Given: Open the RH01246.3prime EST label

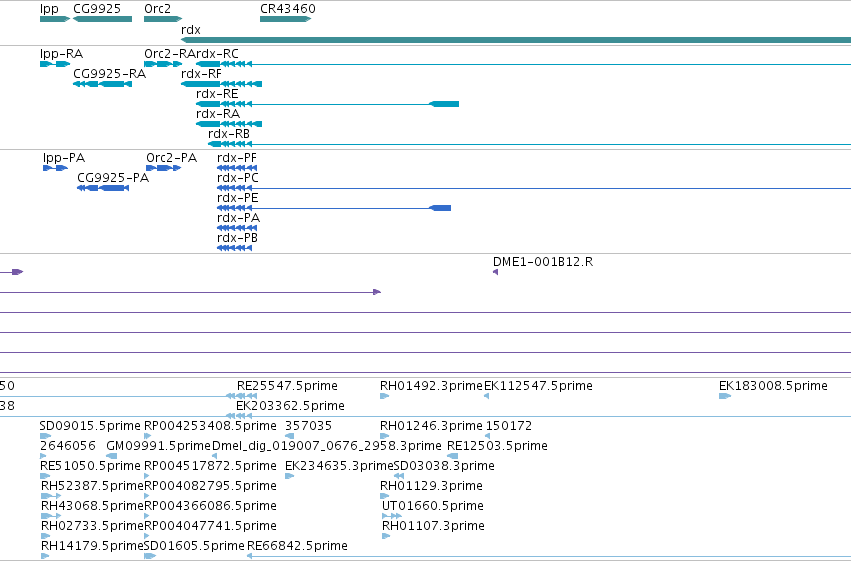Looking at the screenshot, I should [x=431, y=426].
